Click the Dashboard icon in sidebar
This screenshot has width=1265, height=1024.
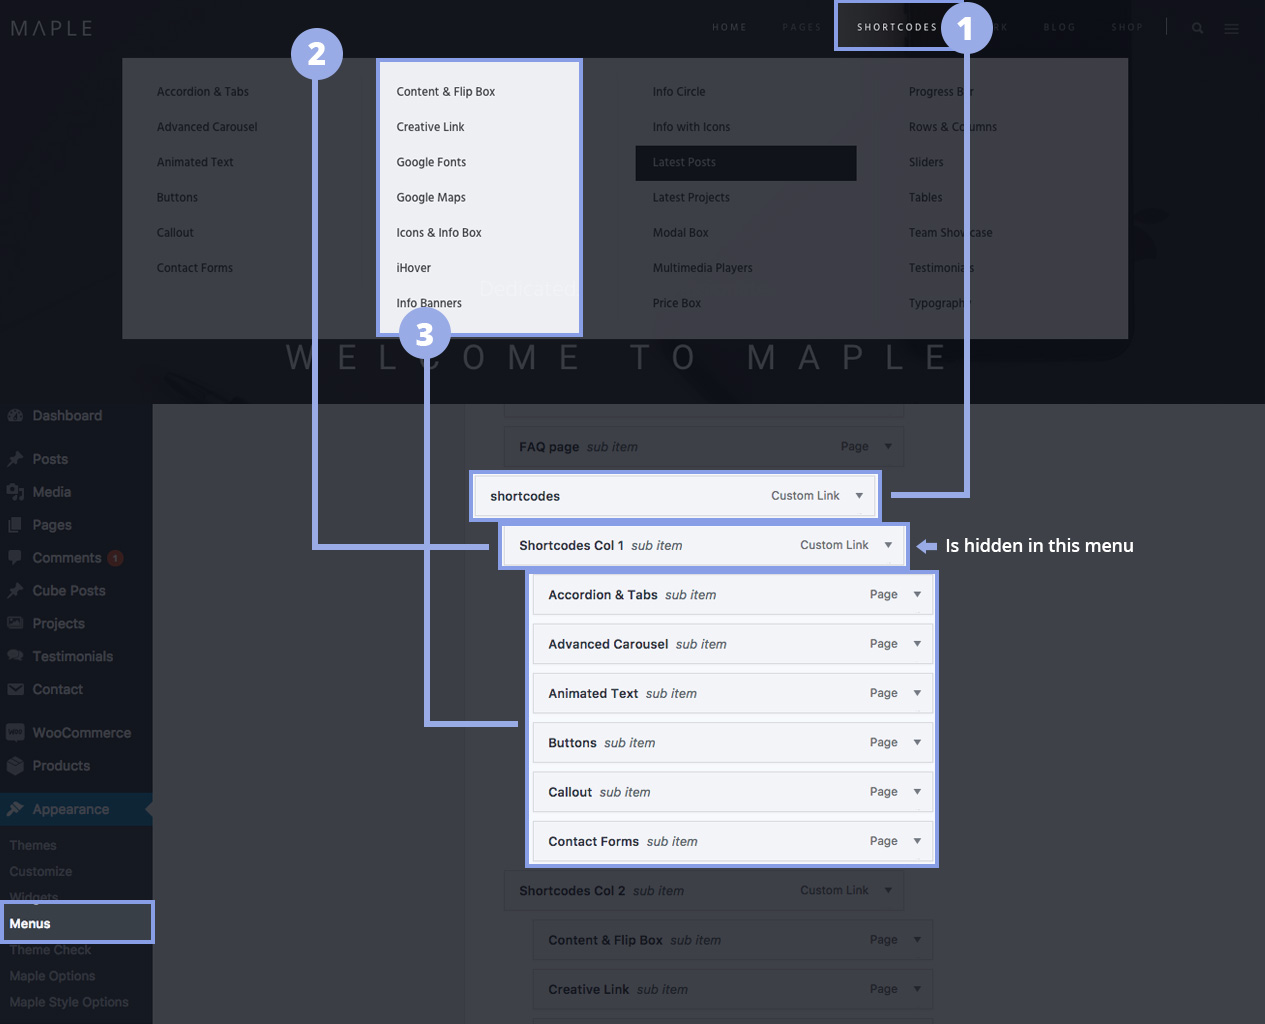[15, 416]
